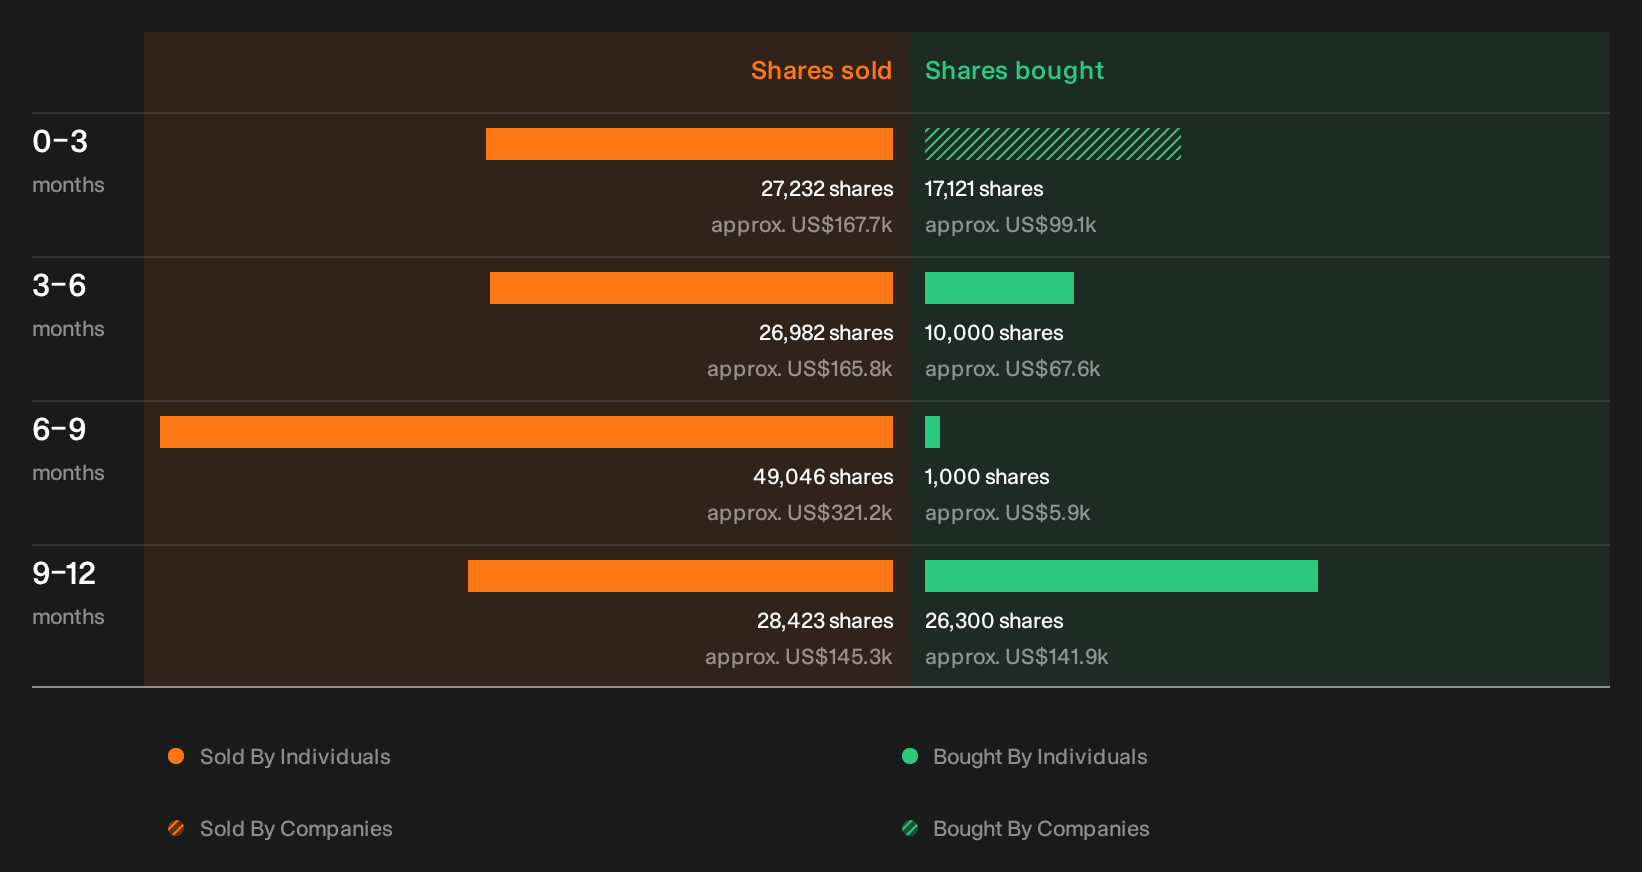Select the 26,300 shares value
Screen dimensions: 1642x872
pos(994,621)
